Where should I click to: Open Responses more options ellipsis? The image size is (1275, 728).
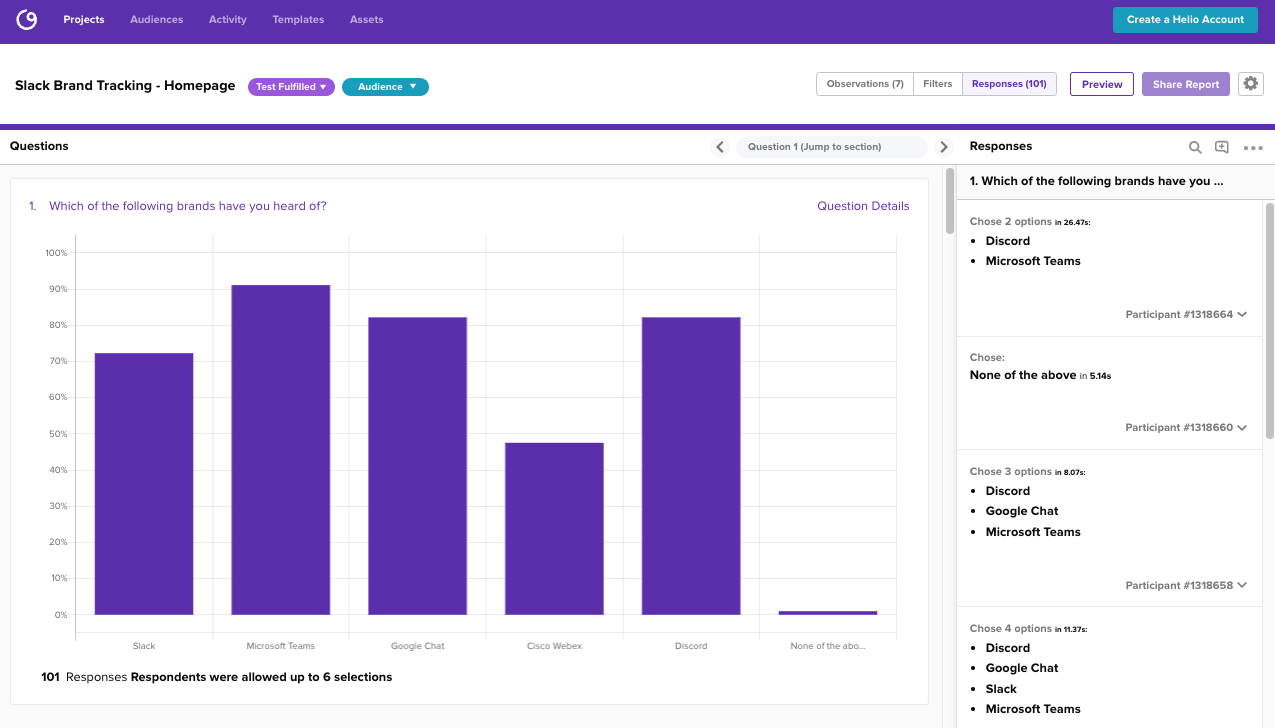coord(1253,148)
